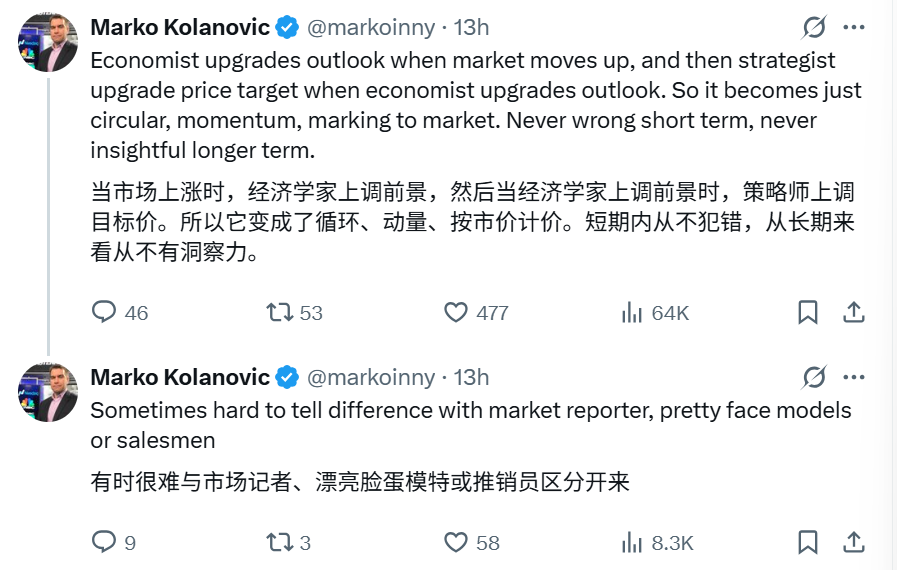View analytics showing 64K views
Viewport: 897px width, 570px height.
(x=631, y=313)
